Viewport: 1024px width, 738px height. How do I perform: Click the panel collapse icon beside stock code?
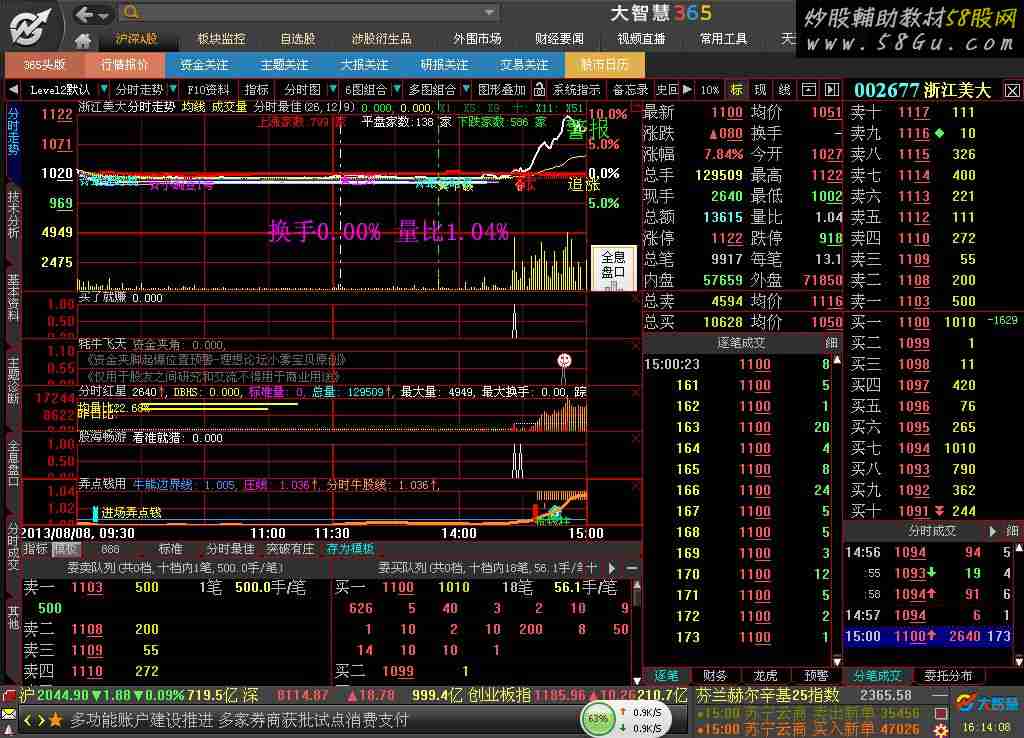click(832, 89)
